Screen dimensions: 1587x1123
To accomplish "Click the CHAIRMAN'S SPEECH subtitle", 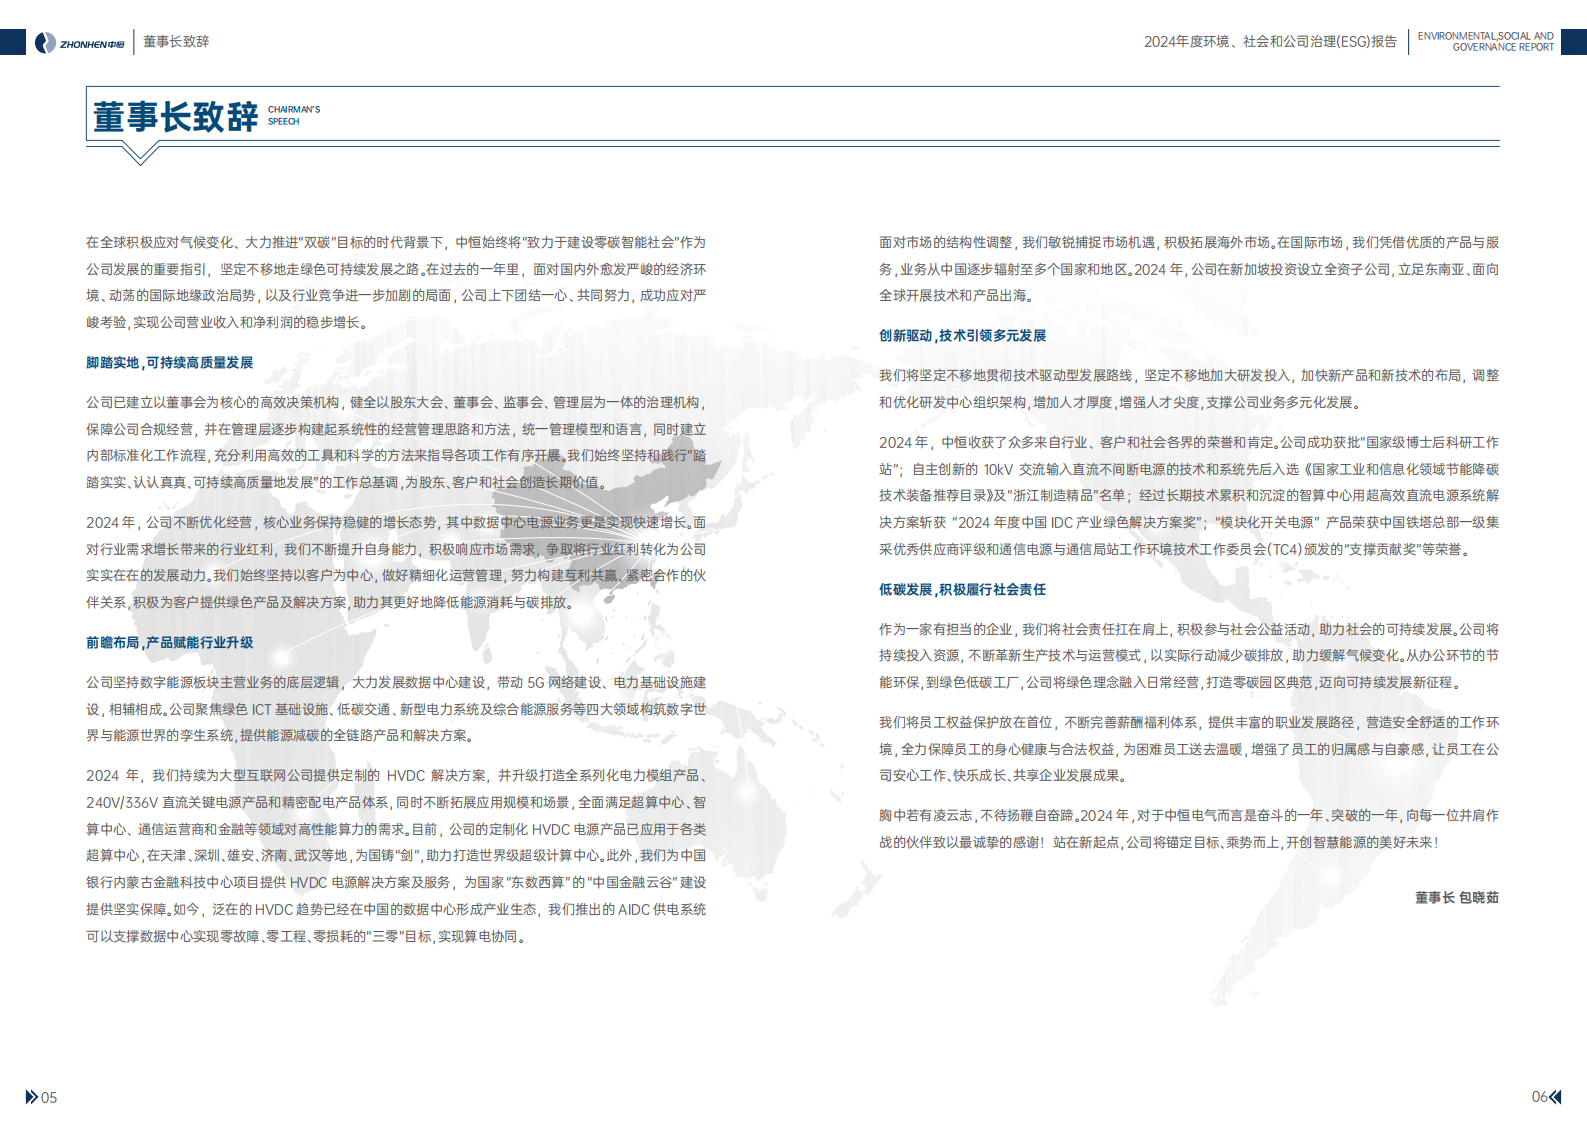I will tap(294, 115).
